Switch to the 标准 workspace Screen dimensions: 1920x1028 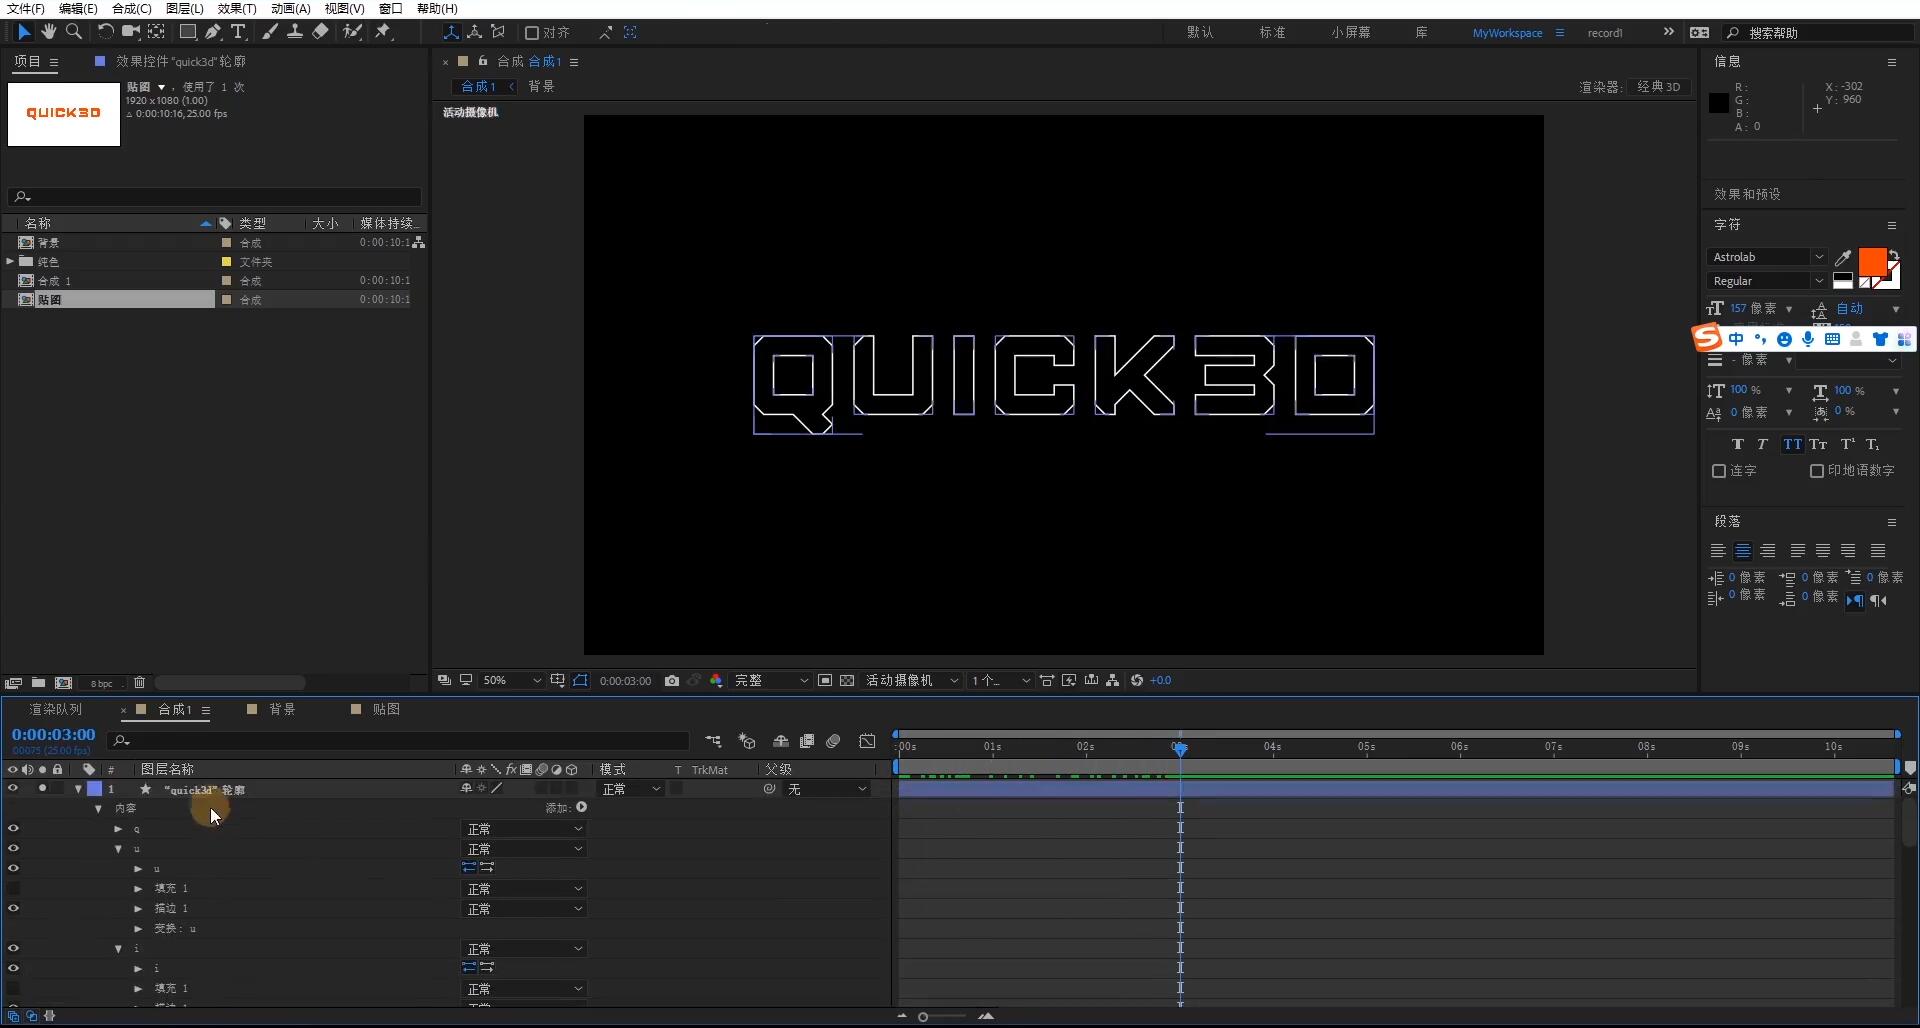[1272, 33]
